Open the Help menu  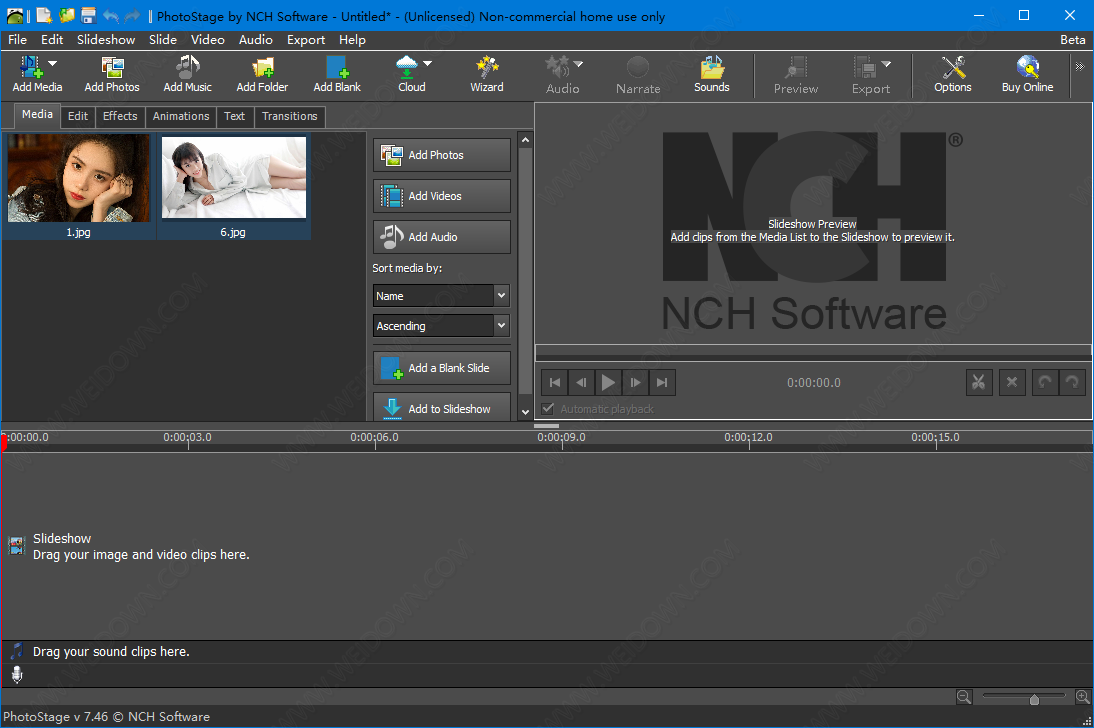(x=352, y=40)
